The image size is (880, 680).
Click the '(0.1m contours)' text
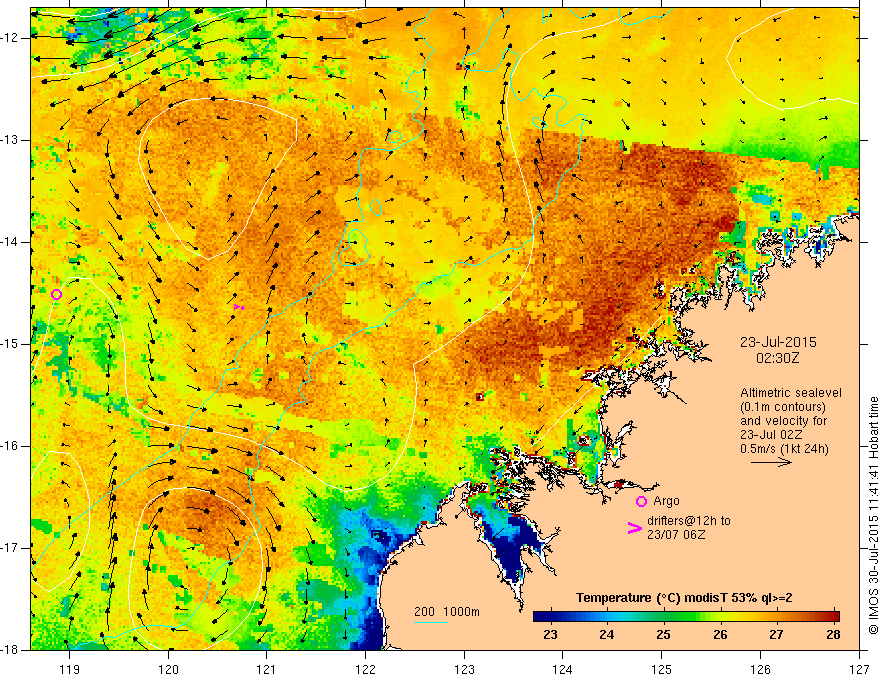(783, 407)
